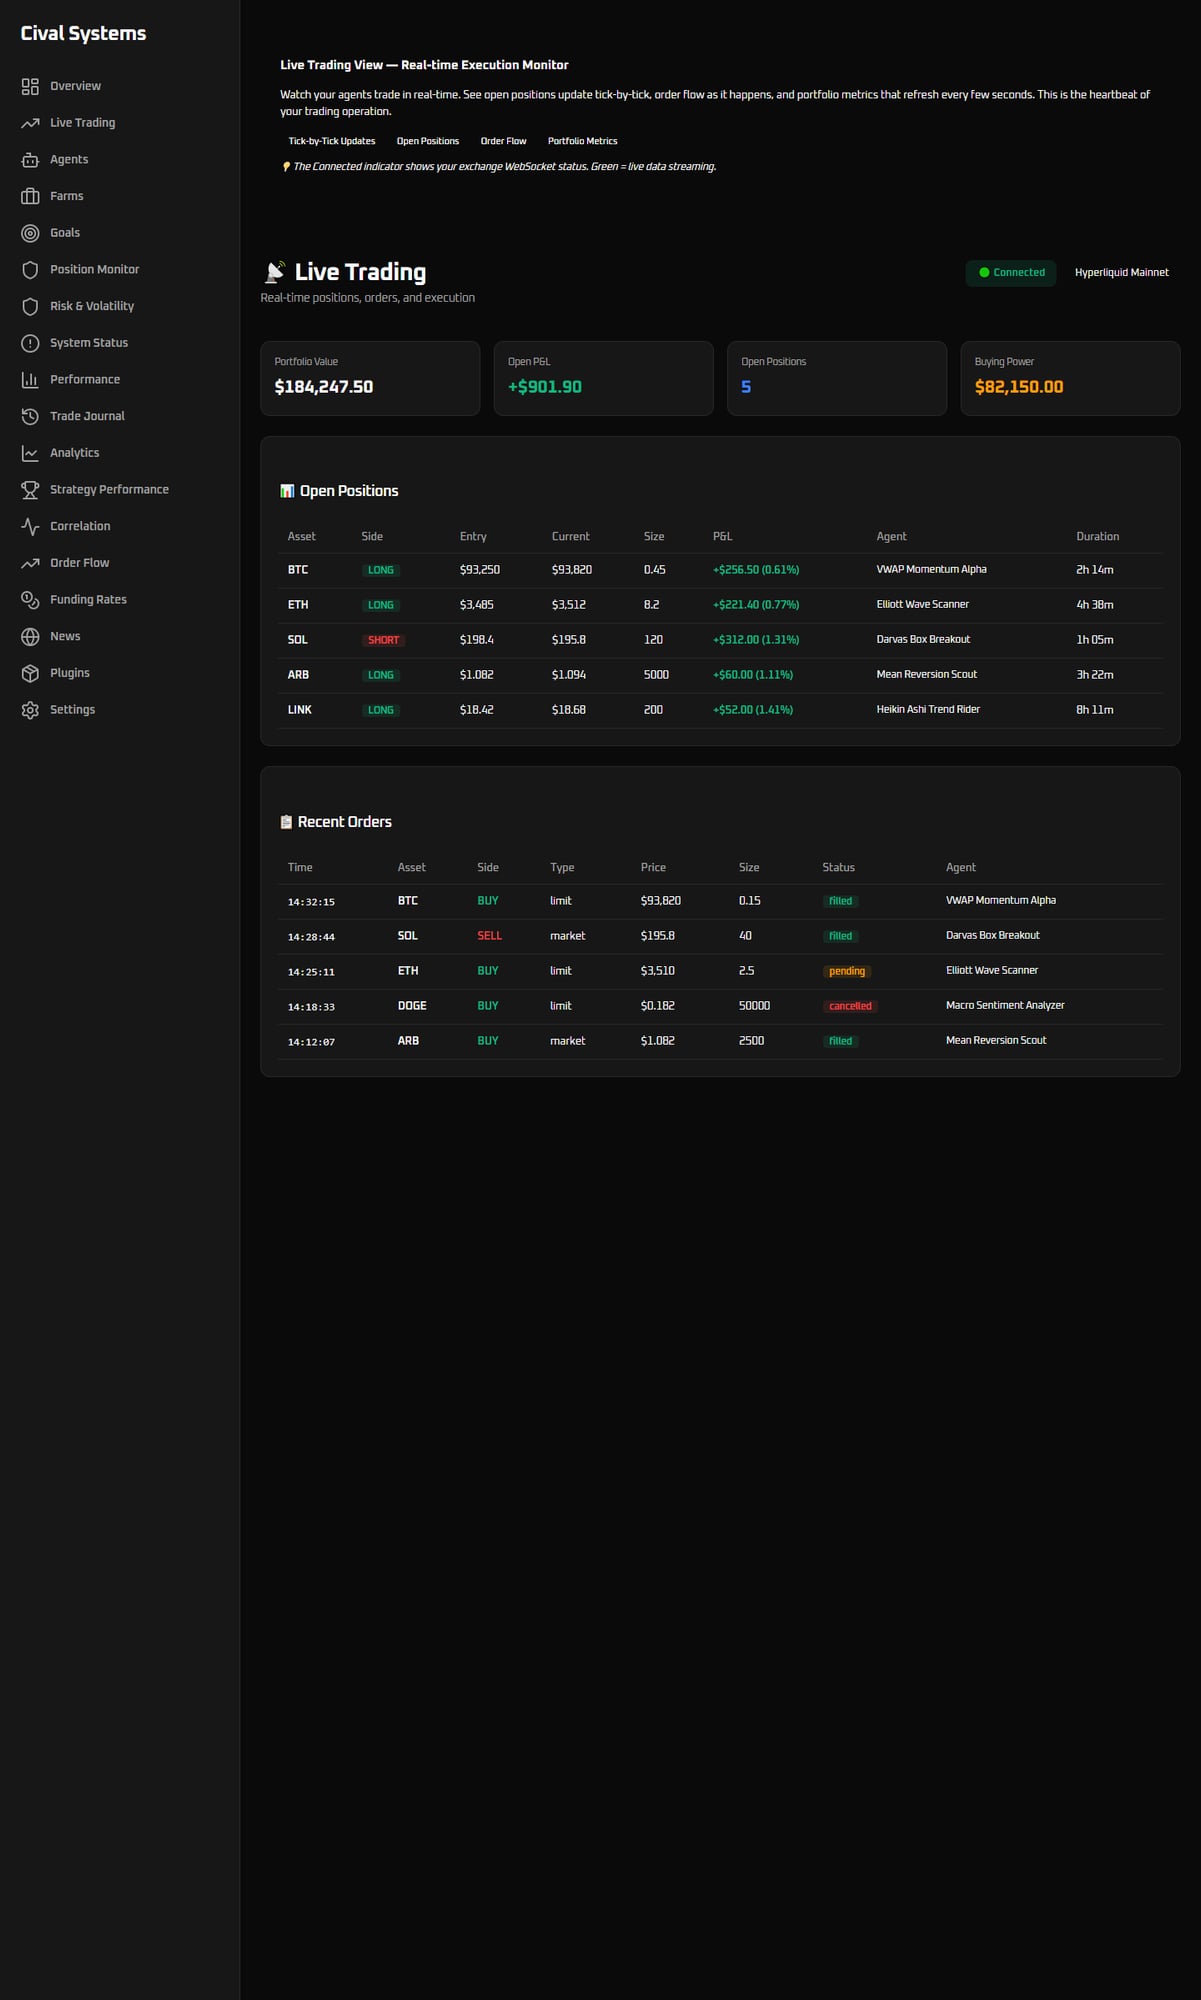Select the SOL short position row
This screenshot has width=1201, height=2000.
click(x=720, y=640)
